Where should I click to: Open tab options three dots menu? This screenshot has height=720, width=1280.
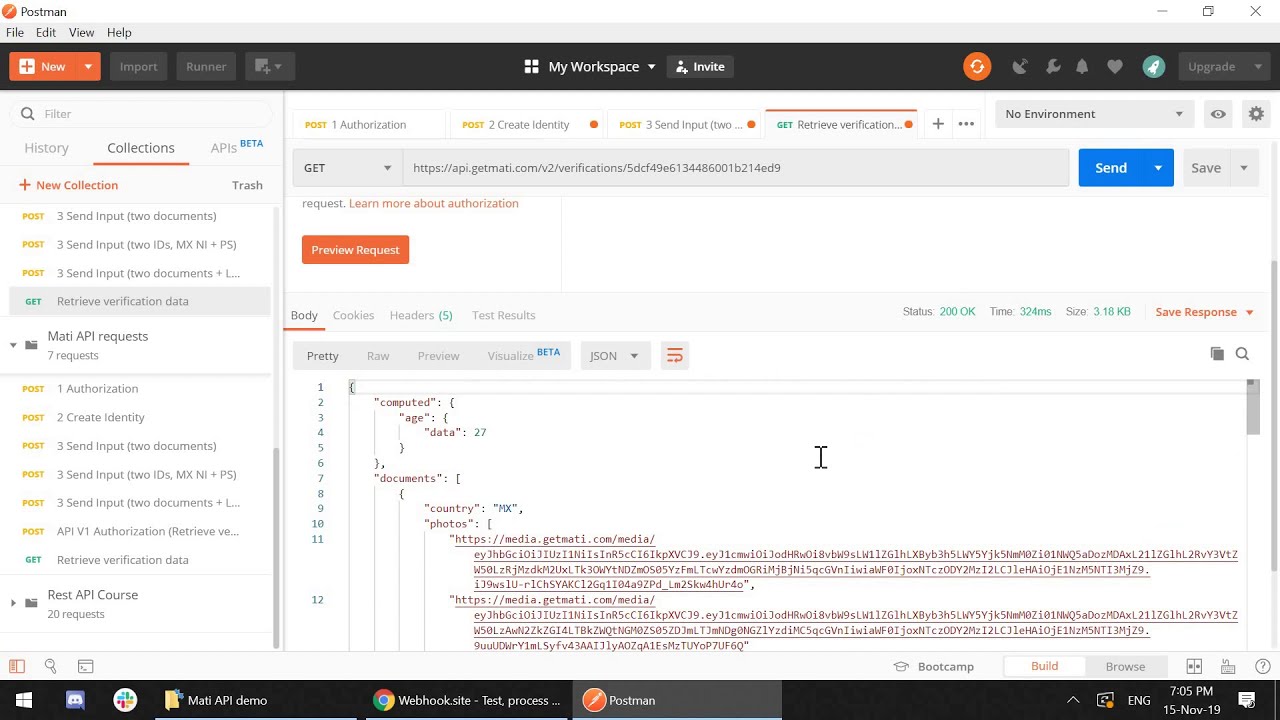(x=966, y=124)
